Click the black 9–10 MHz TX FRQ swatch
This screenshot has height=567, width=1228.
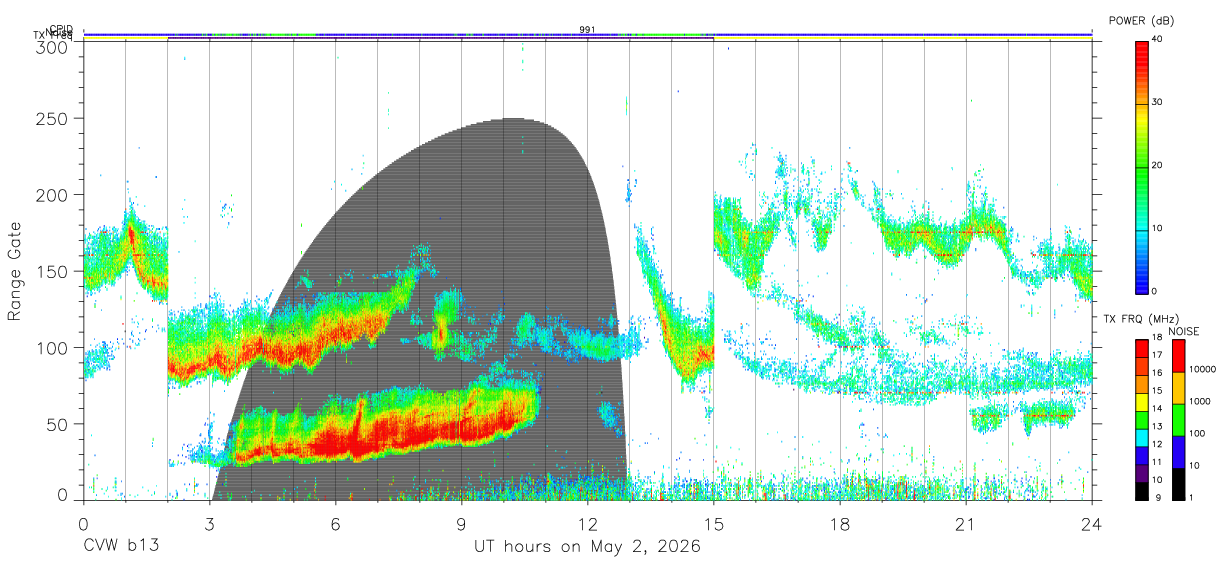coord(1141,491)
